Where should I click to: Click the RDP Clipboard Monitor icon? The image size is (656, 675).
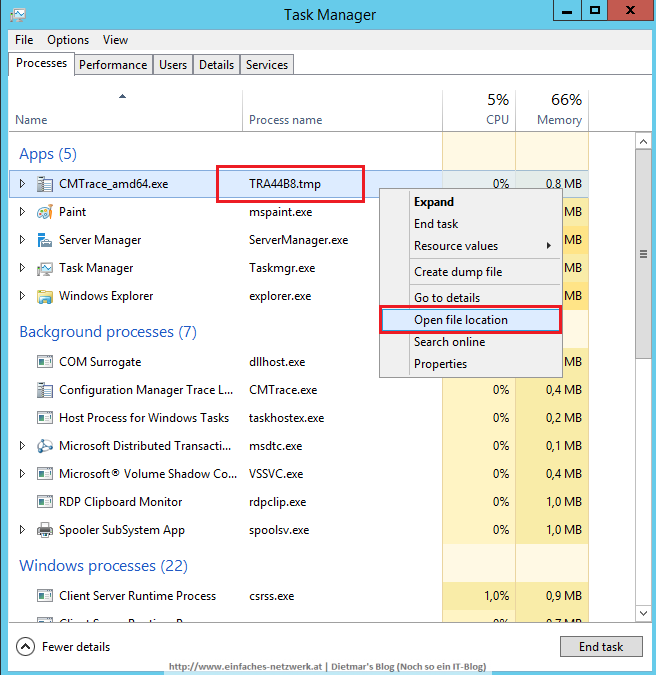pos(45,502)
